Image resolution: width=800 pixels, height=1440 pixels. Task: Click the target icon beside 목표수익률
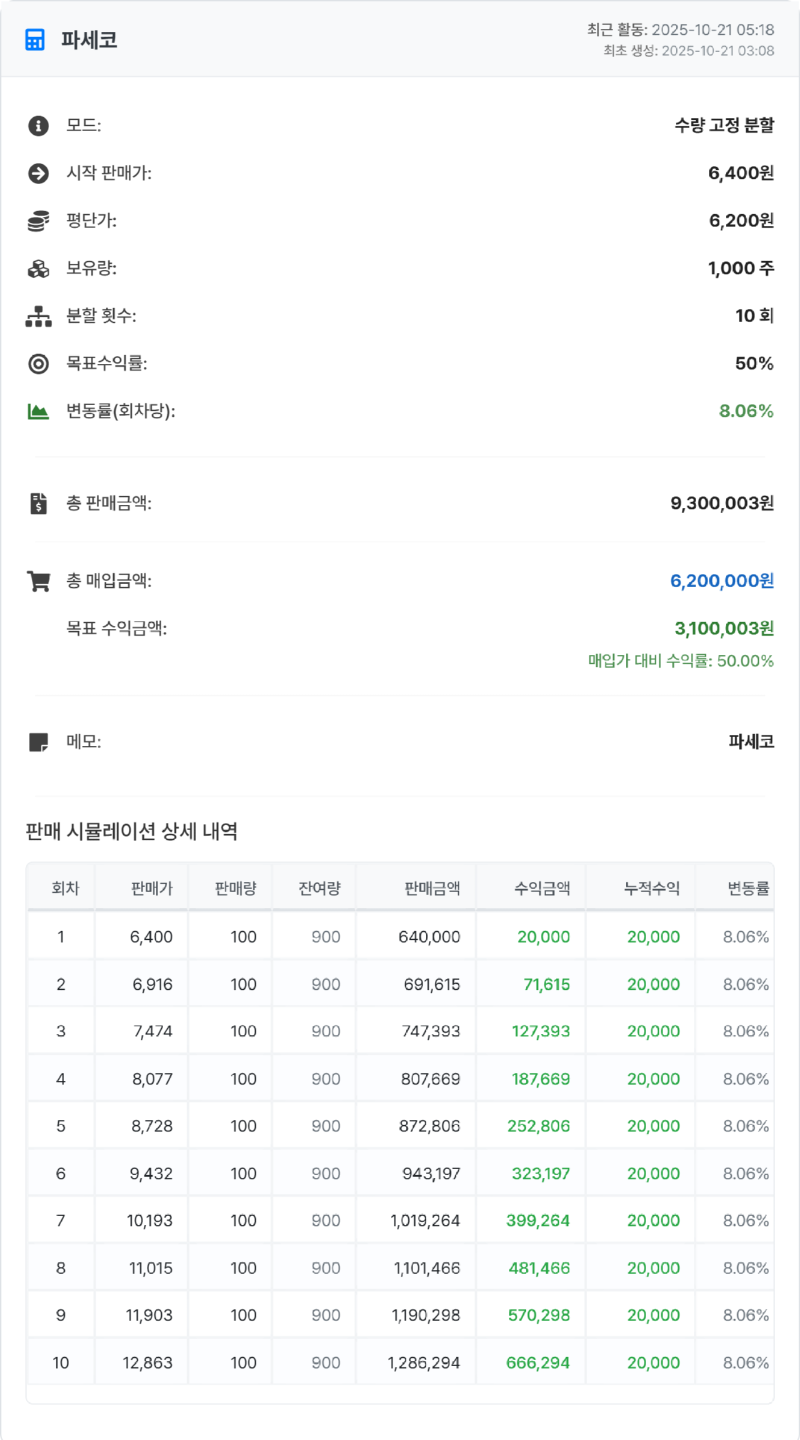38,364
